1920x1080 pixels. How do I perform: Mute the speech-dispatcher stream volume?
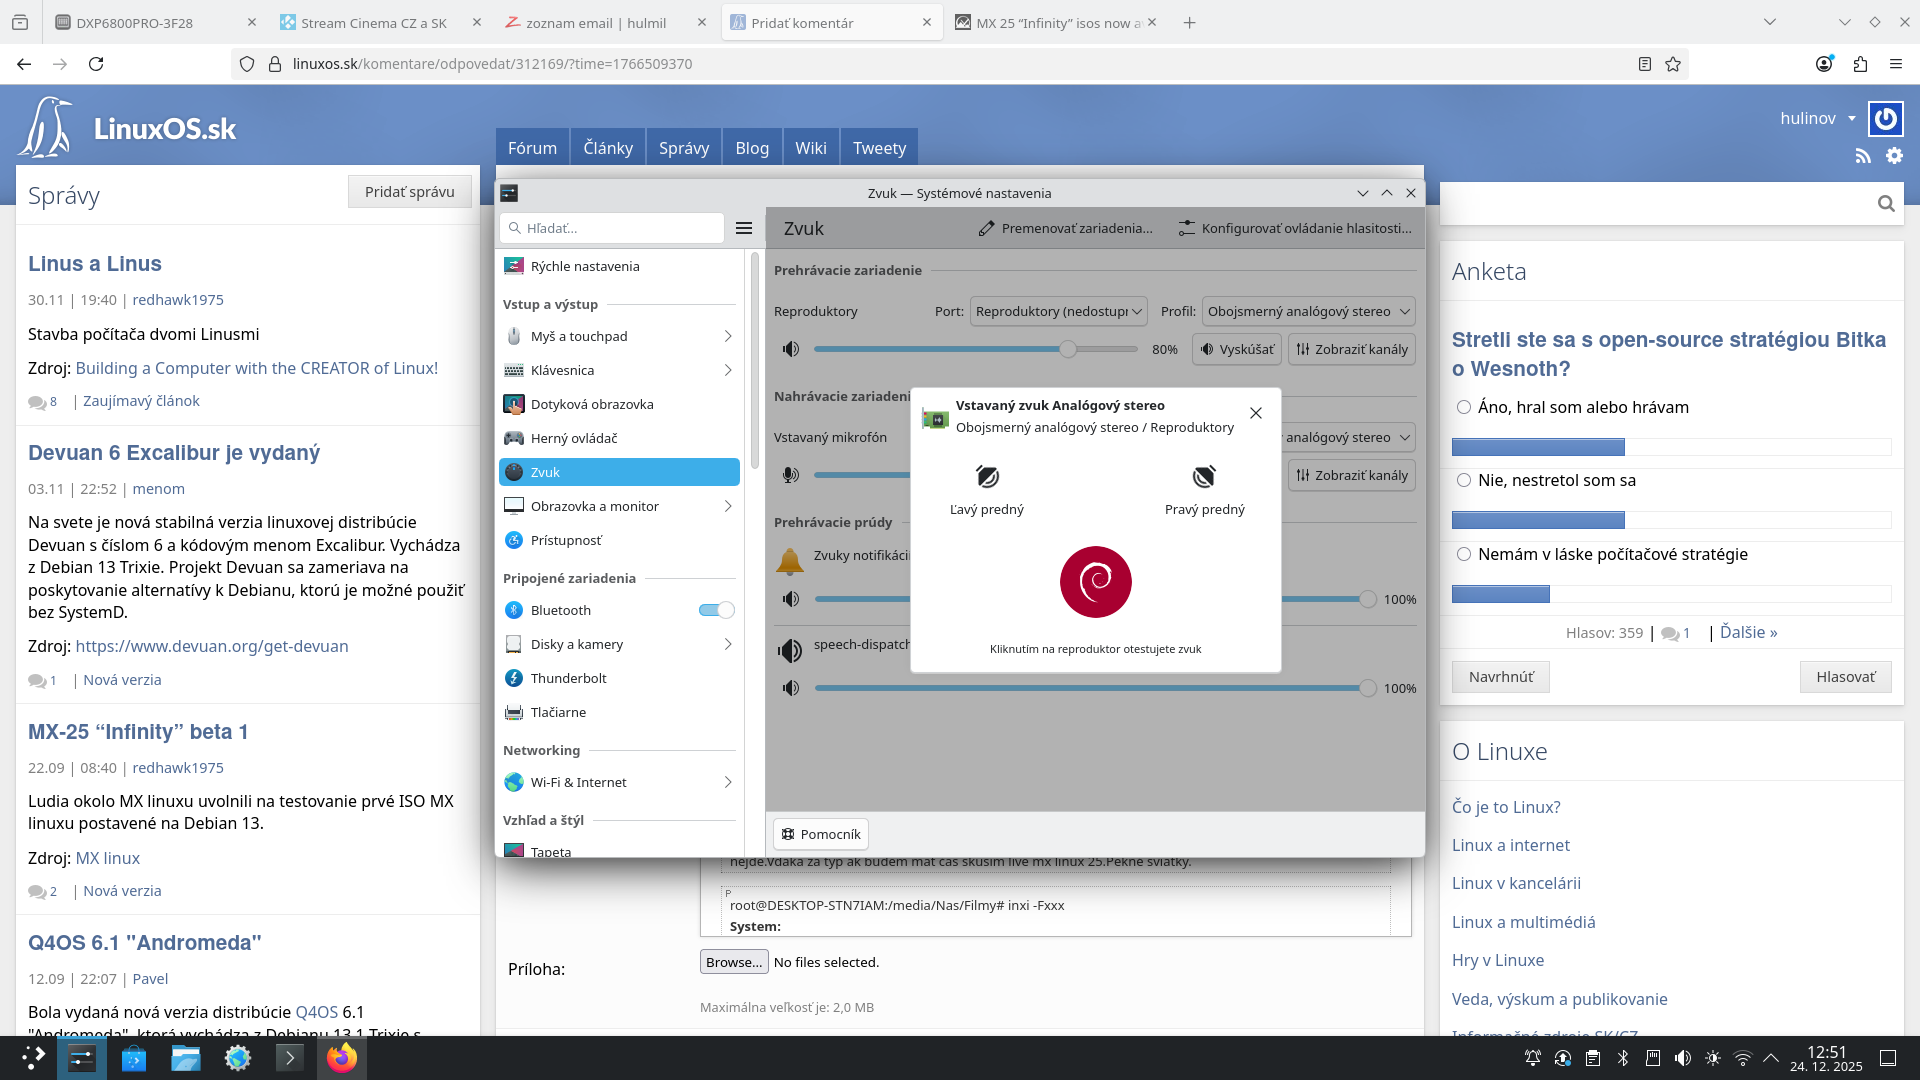coord(791,688)
